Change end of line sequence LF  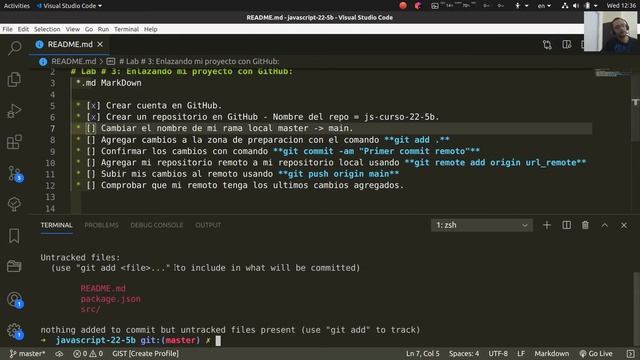tap(521, 353)
